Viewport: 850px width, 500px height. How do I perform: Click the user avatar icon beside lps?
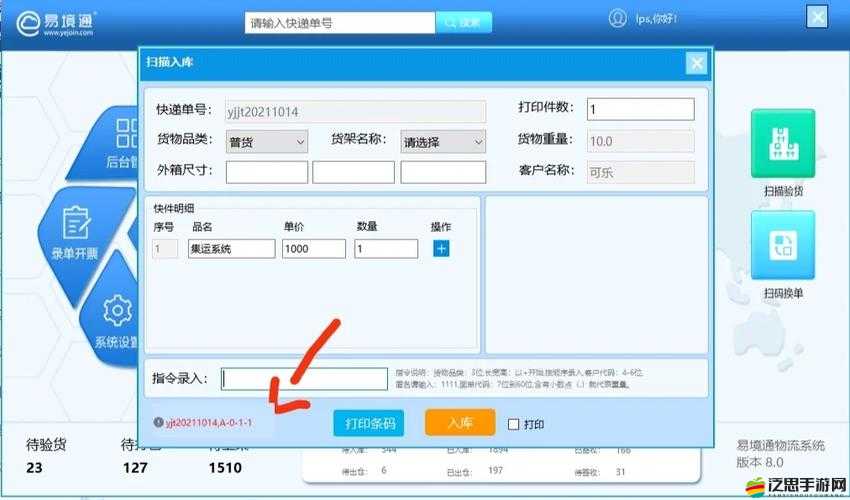(x=617, y=18)
